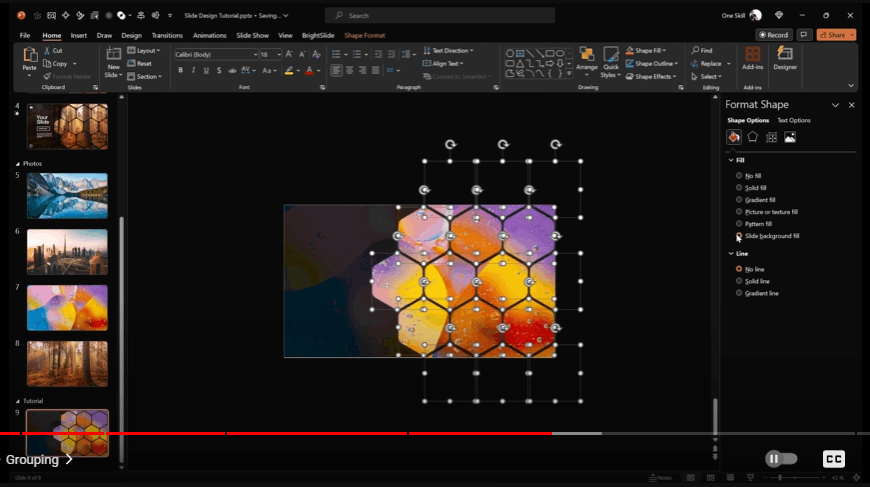The height and width of the screenshot is (487, 870).
Task: Open the Shape Outline dropdown
Action: pos(651,64)
